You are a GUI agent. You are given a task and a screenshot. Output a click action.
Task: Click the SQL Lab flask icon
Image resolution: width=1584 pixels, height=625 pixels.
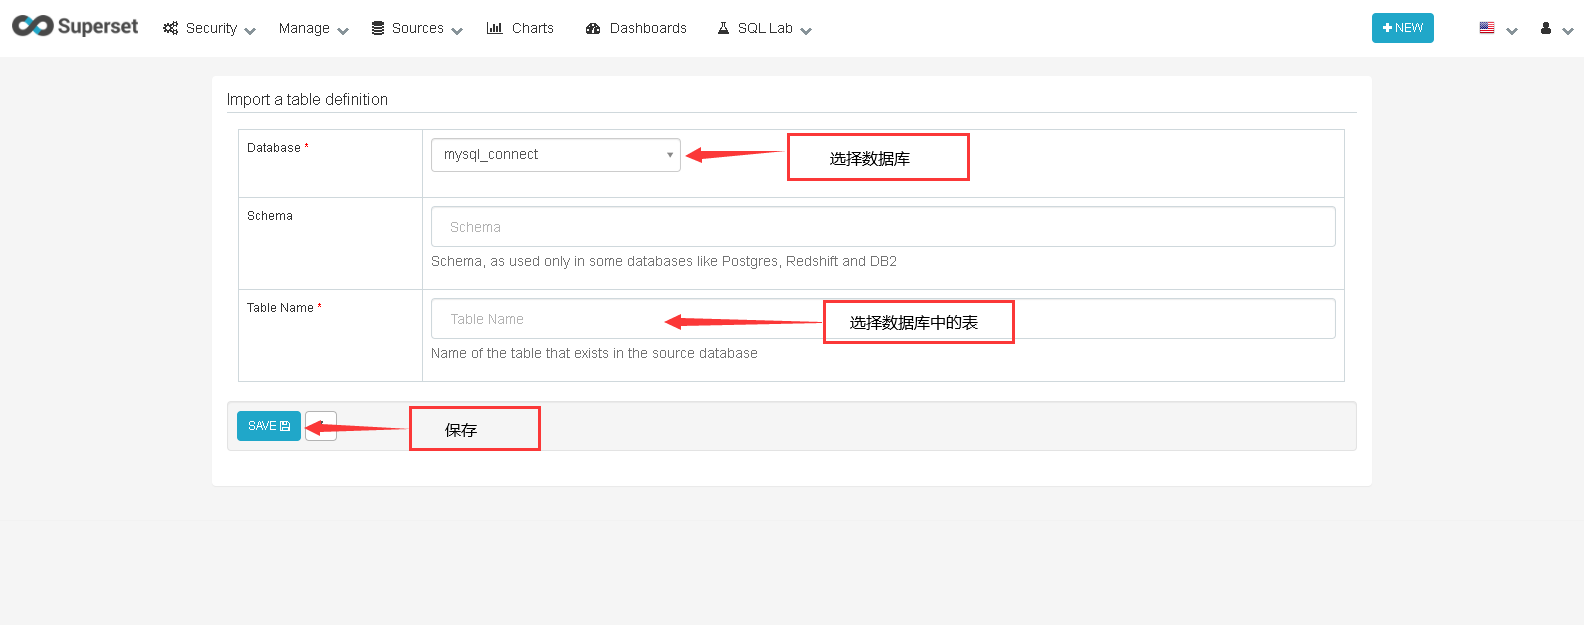[x=723, y=28]
